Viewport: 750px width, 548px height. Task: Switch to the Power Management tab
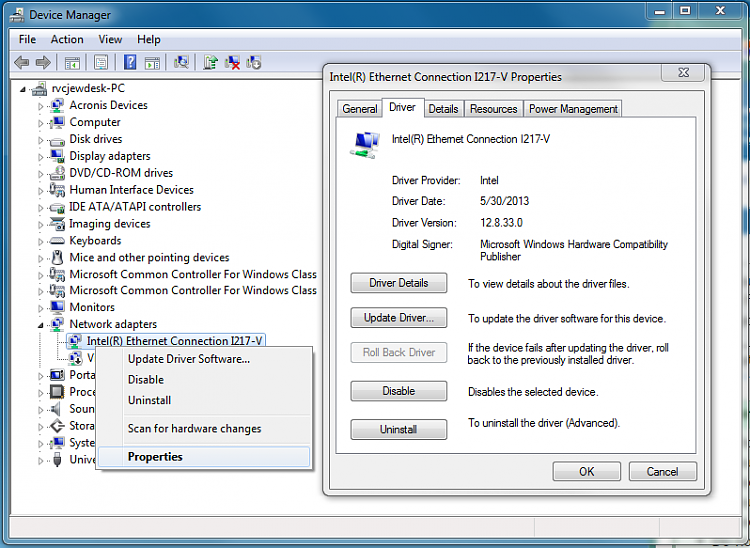(573, 109)
